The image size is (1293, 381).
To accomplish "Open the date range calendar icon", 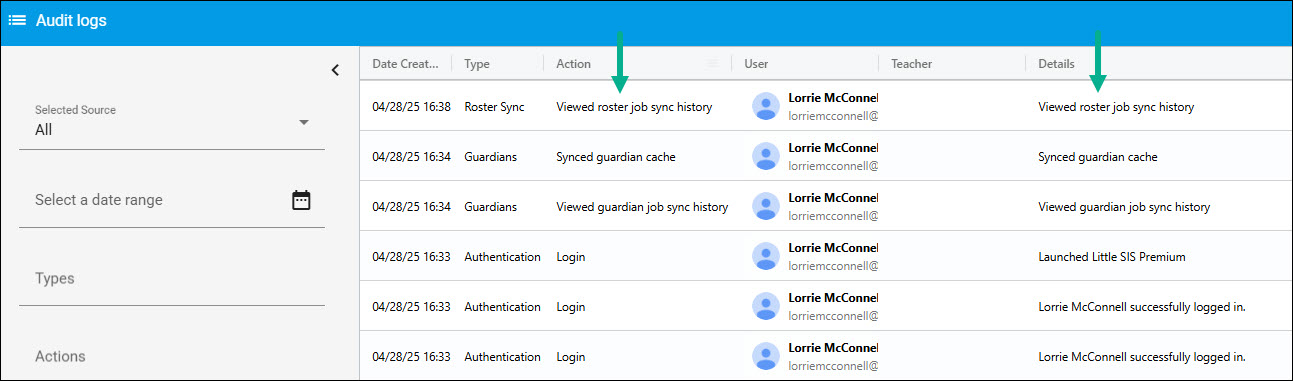I will tap(301, 200).
